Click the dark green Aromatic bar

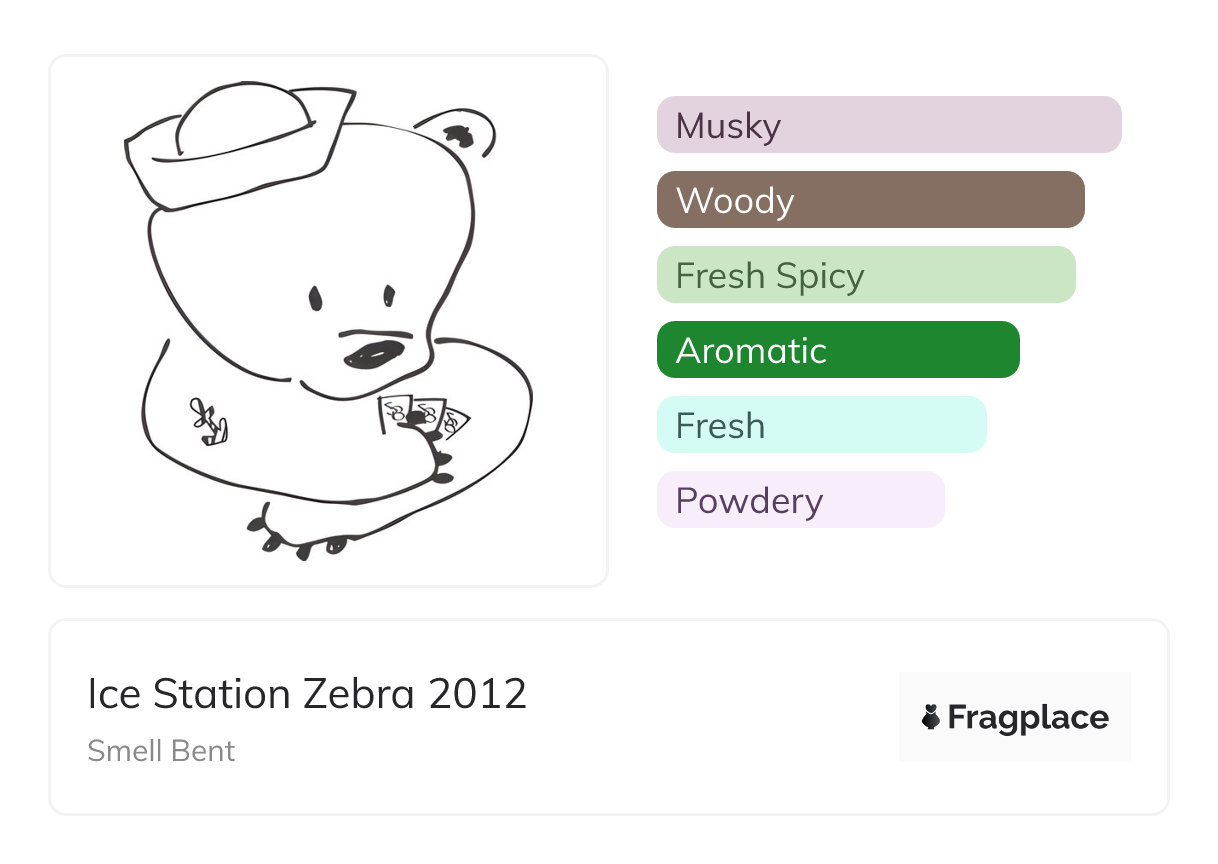coord(837,350)
